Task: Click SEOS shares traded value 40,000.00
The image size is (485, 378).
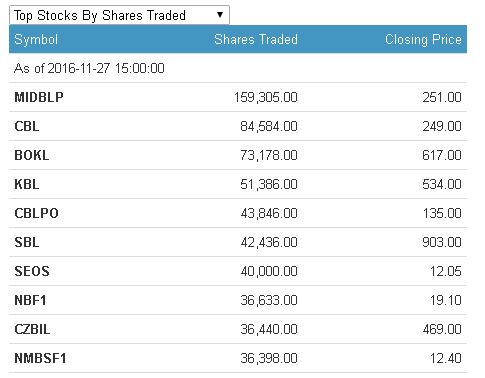Action: coord(269,271)
